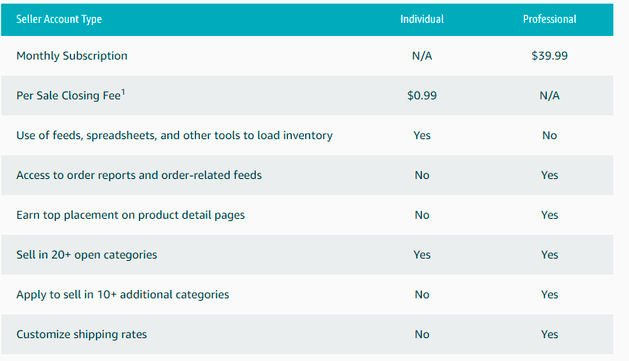The width and height of the screenshot is (629, 361).
Task: Click Sell in 20+ open categories label
Action: (87, 255)
